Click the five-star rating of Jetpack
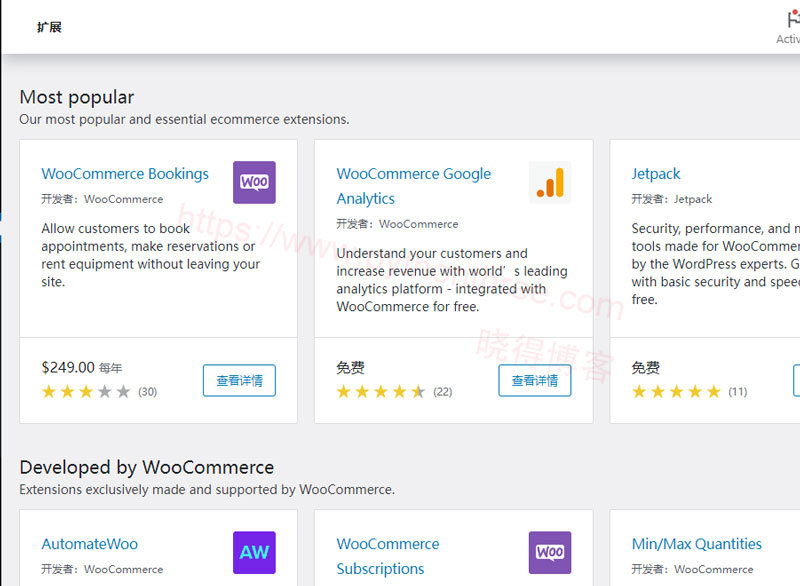Image resolution: width=800 pixels, height=586 pixels. pyautogui.click(x=676, y=392)
